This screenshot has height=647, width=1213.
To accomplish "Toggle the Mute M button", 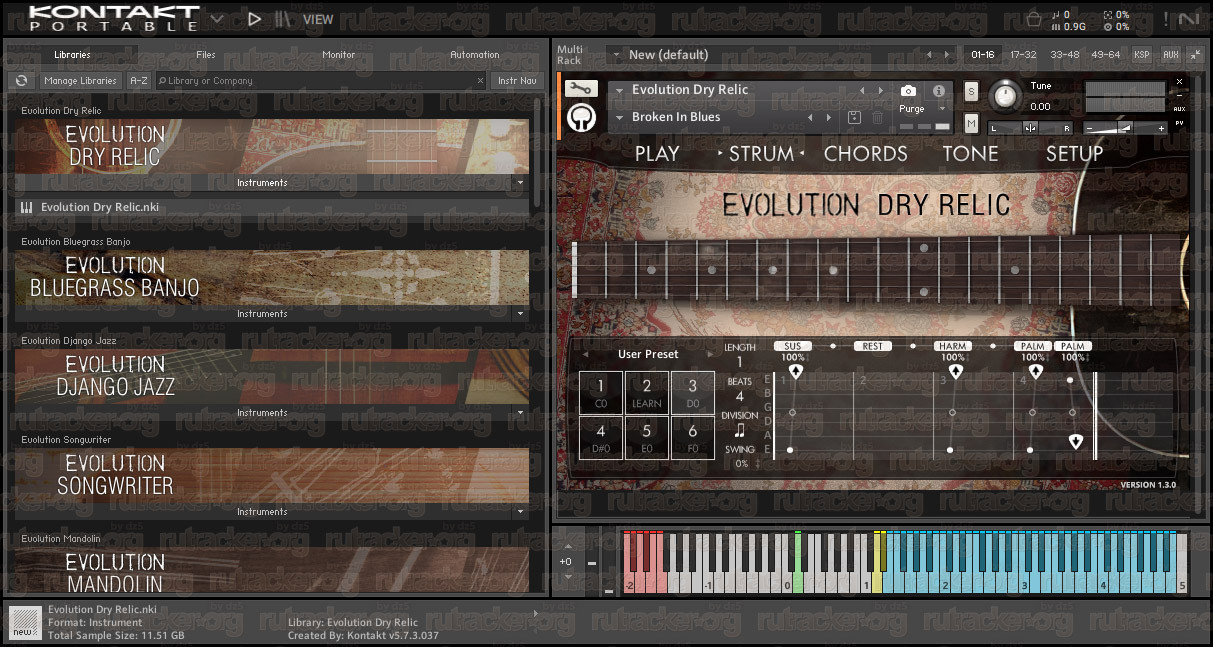I will [x=971, y=123].
